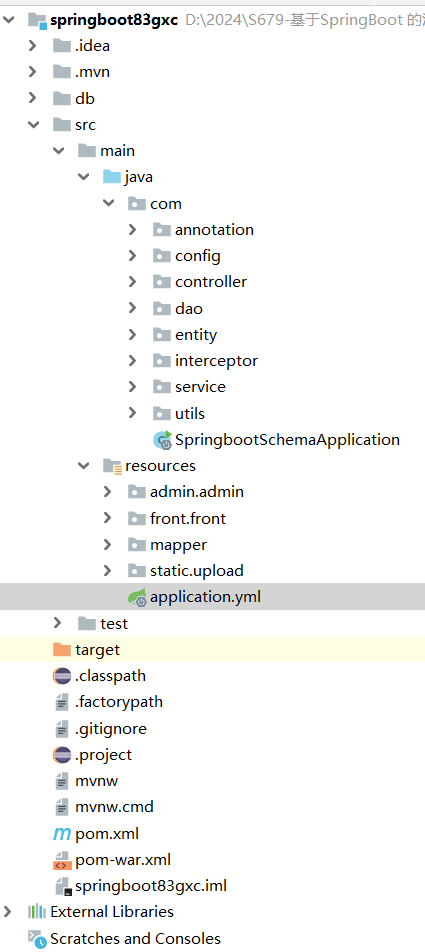
Task: Select the SpringbootSchemaApplication class name
Action: [x=288, y=440]
